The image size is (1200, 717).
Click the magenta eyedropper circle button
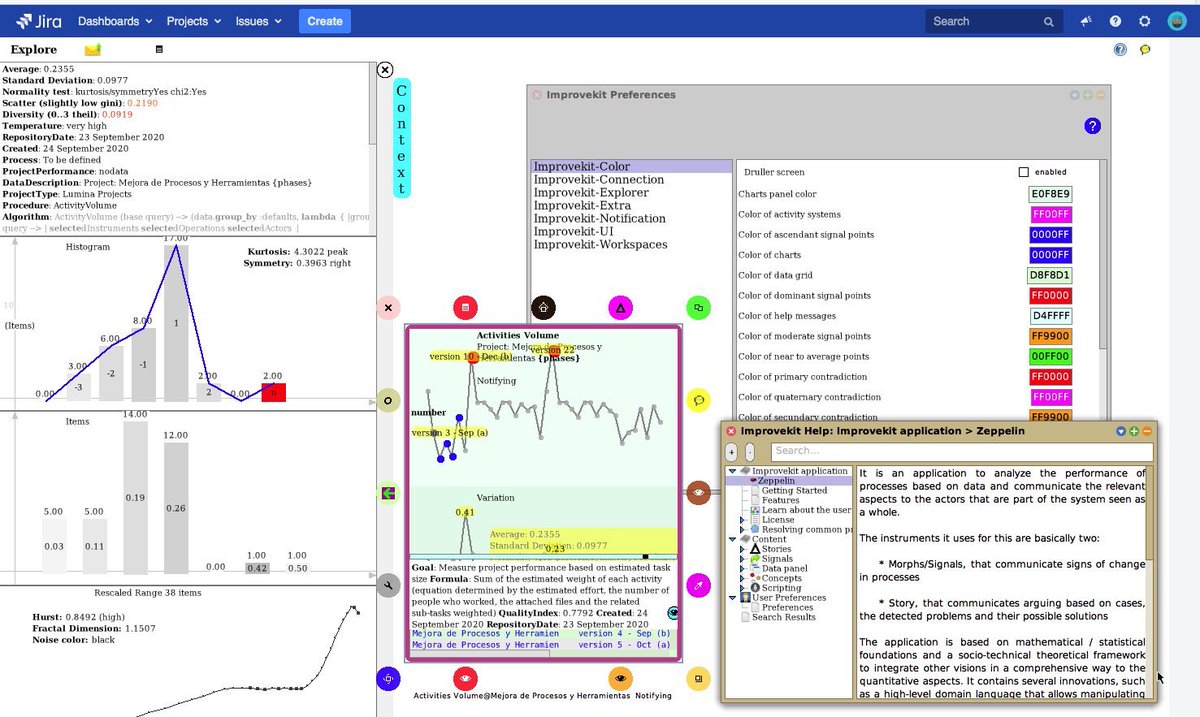pos(698,586)
